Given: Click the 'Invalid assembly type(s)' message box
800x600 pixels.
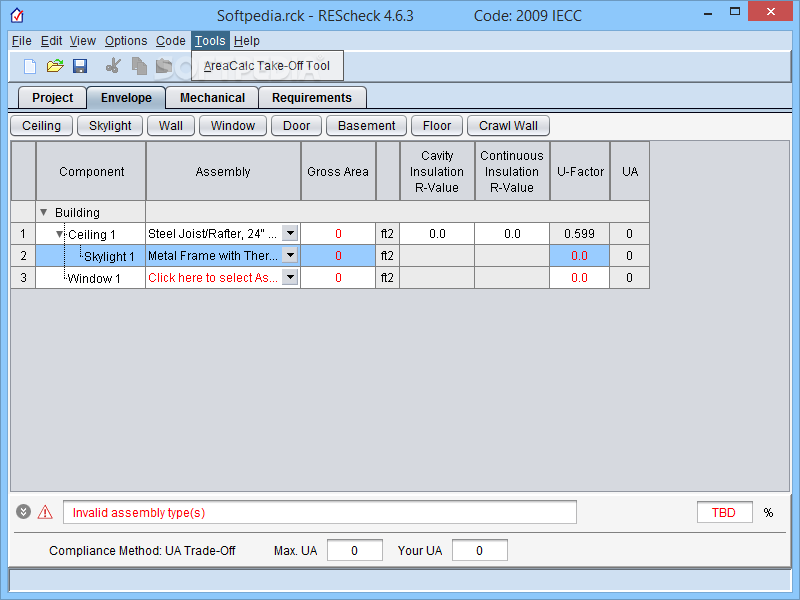Looking at the screenshot, I should 320,512.
